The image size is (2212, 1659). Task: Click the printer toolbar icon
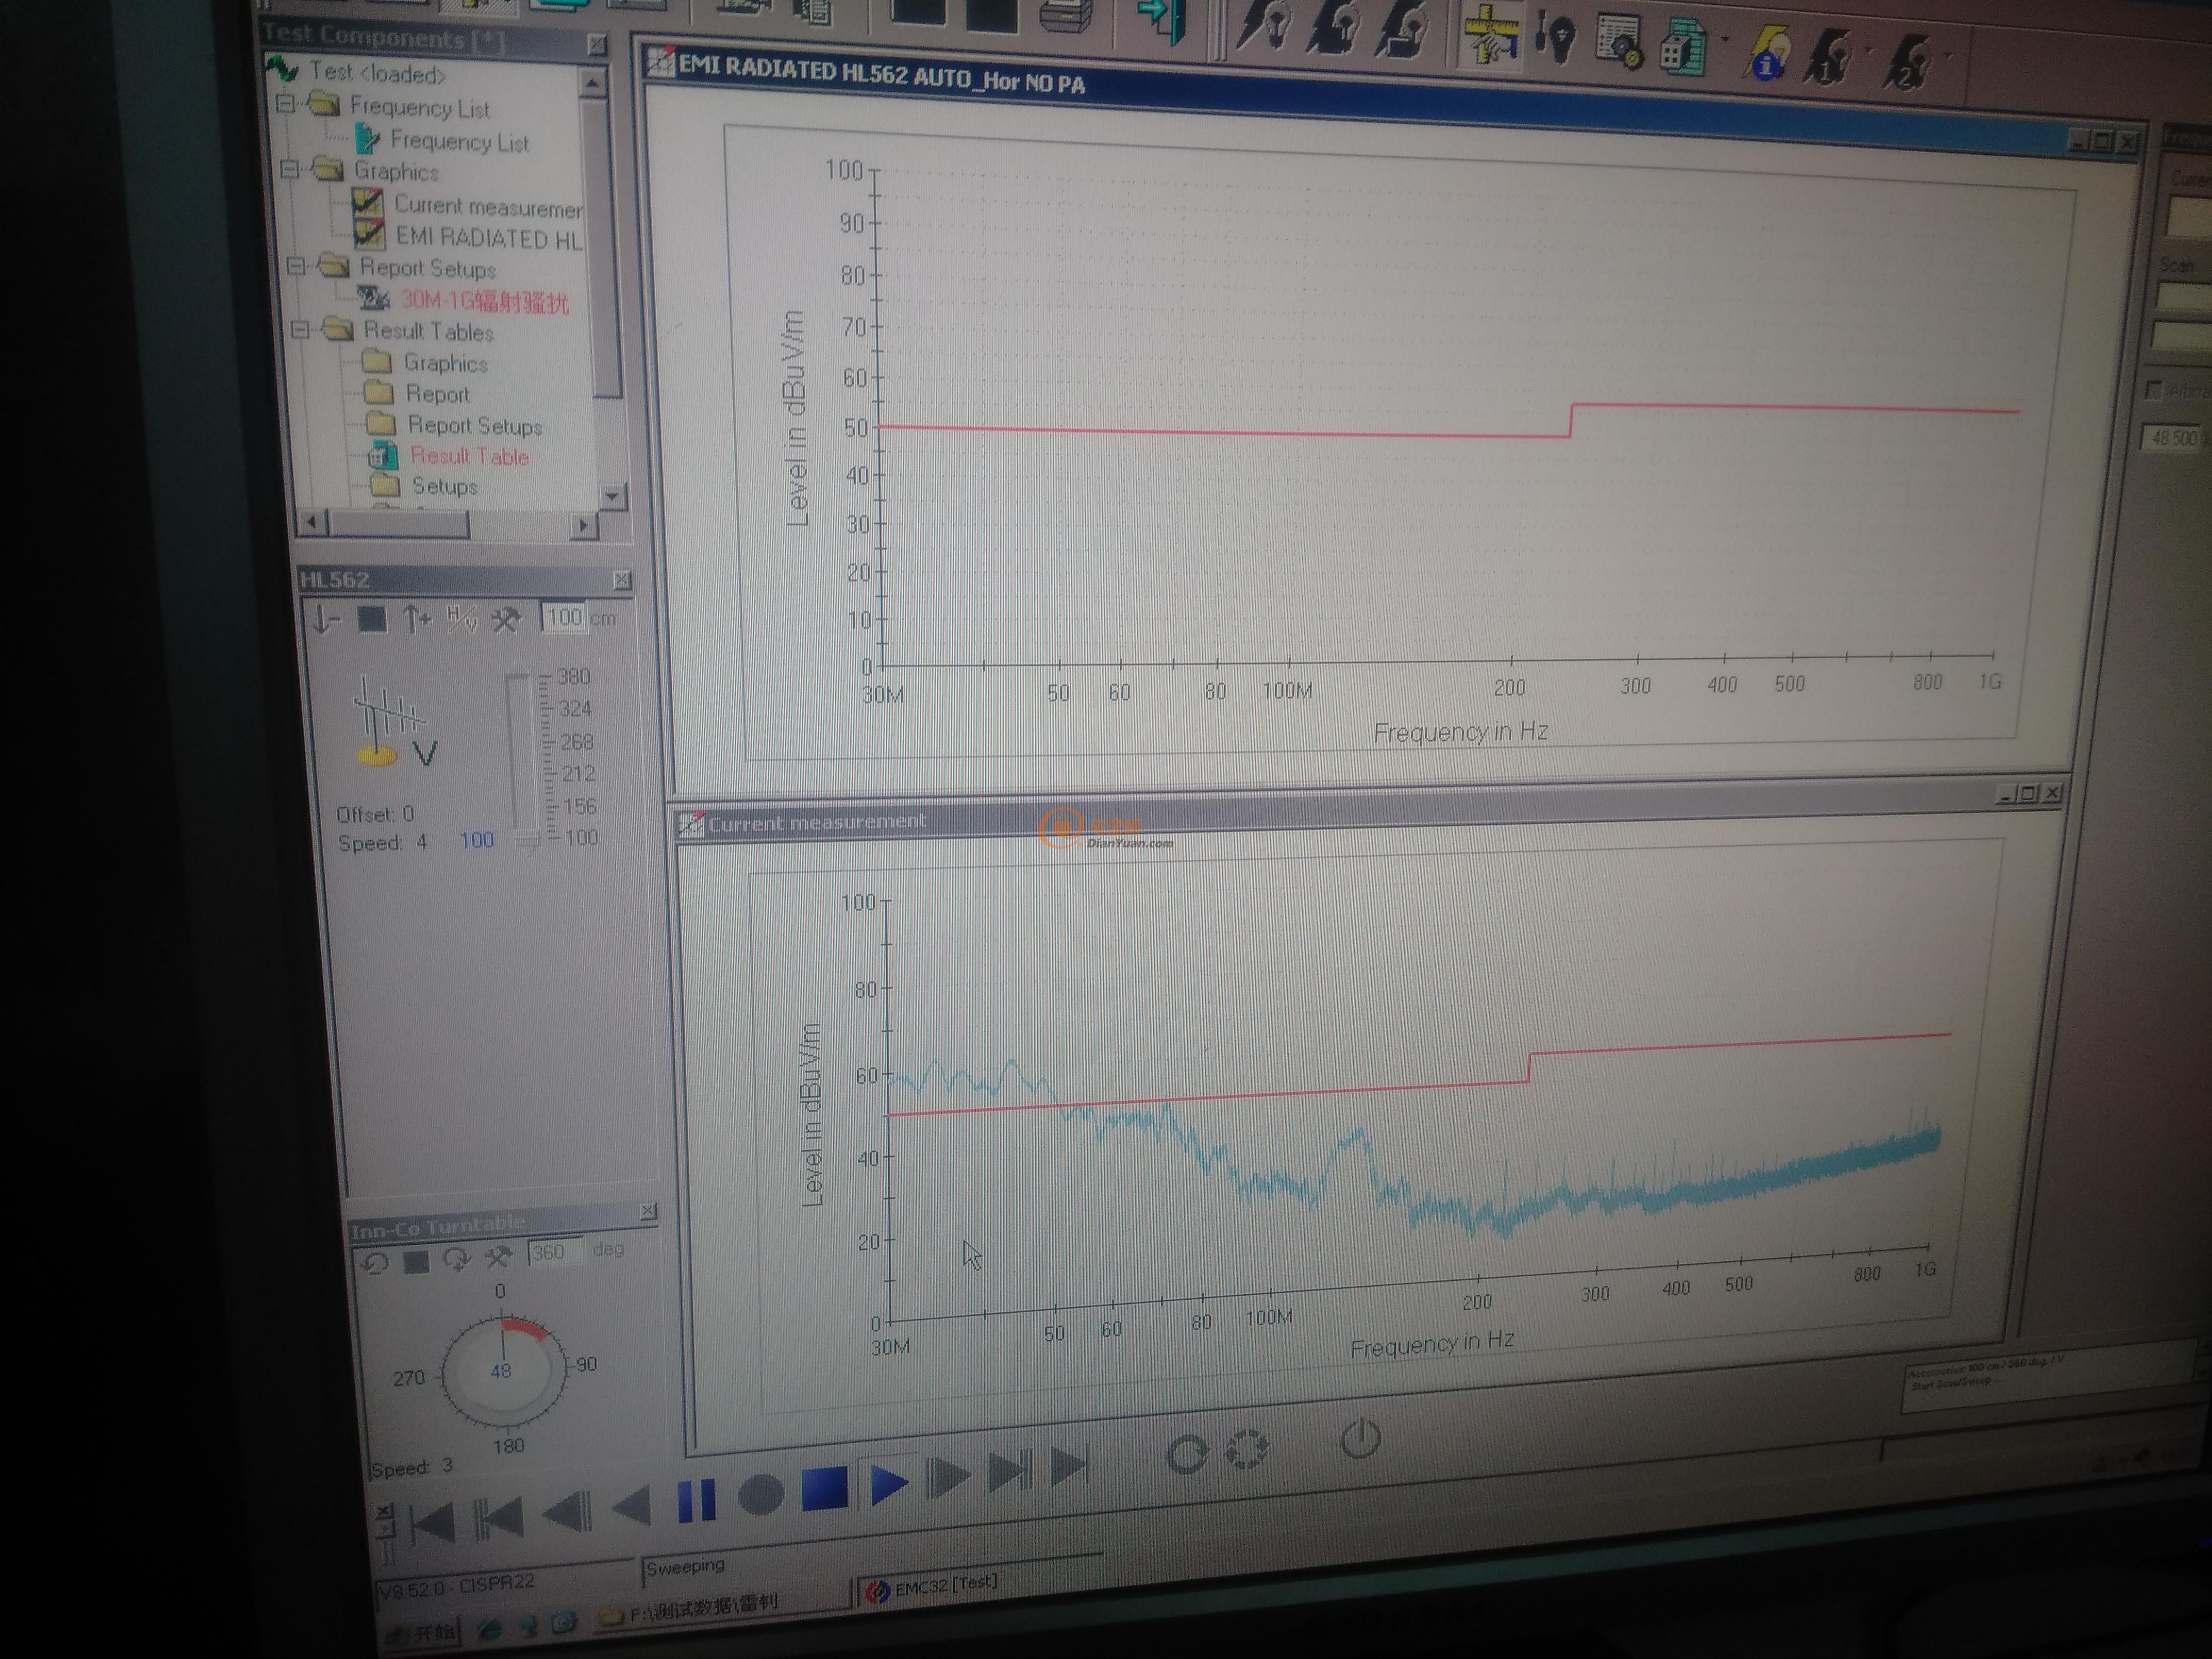tap(1065, 17)
